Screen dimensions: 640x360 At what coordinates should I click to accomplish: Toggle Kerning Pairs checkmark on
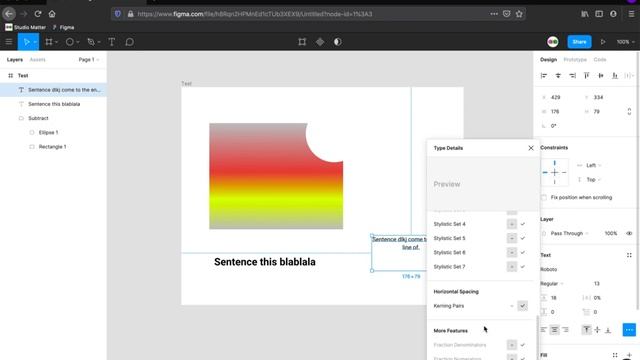coord(522,306)
